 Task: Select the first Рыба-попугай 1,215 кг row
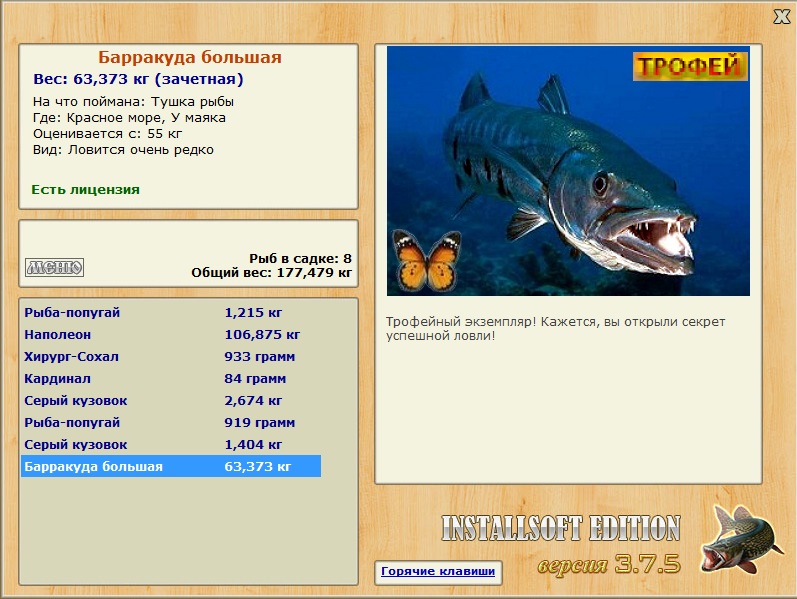171,313
